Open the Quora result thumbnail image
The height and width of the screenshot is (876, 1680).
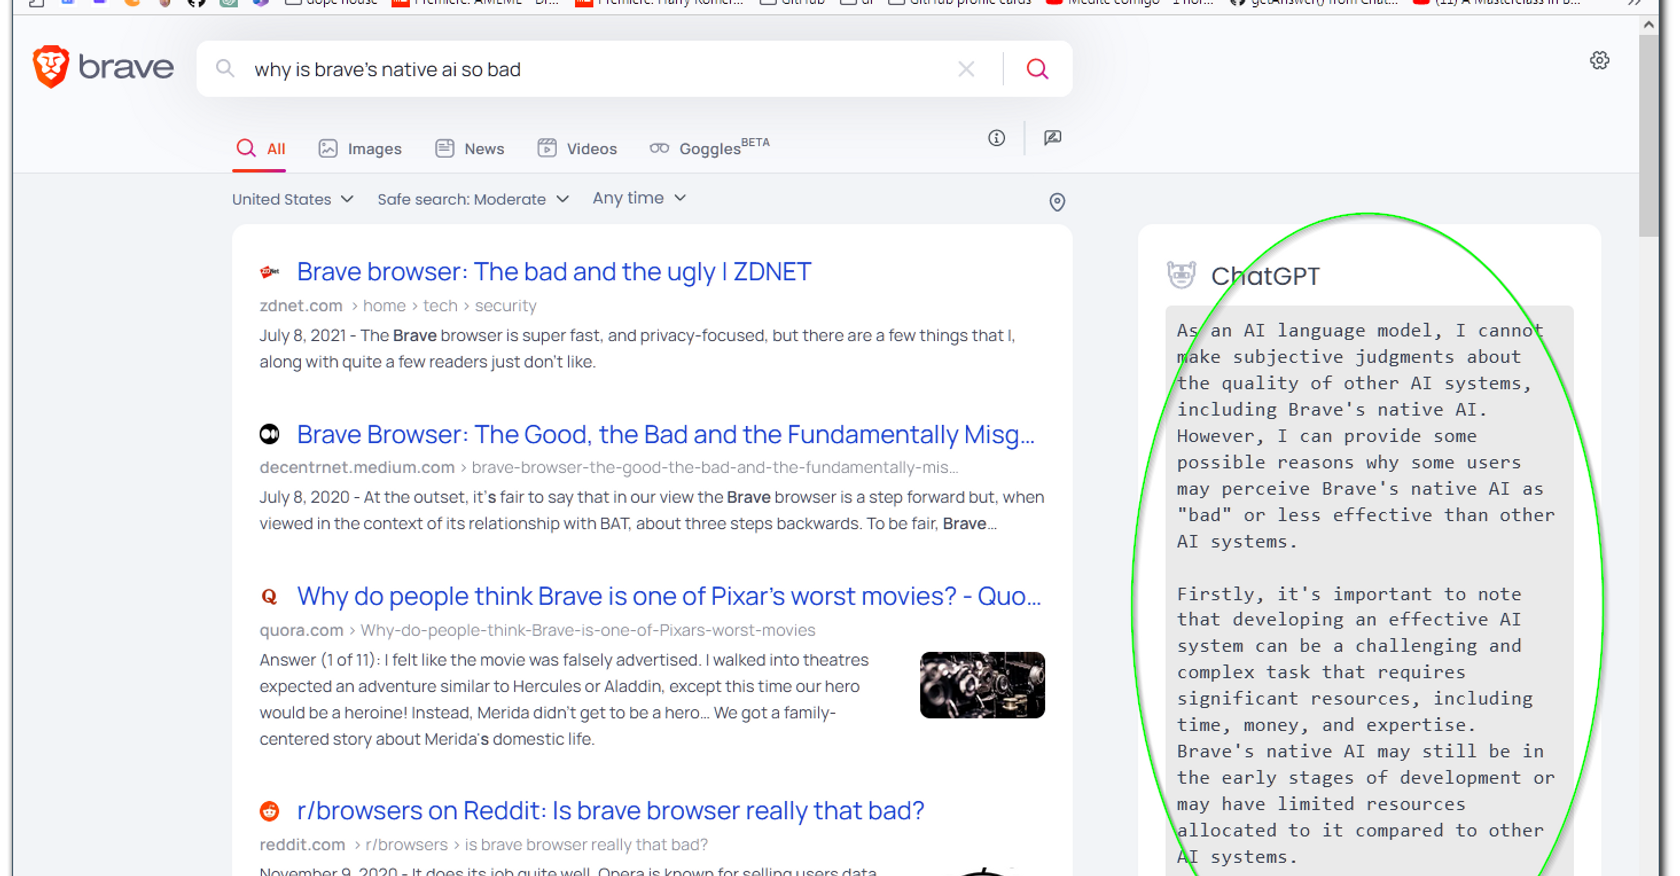(982, 685)
